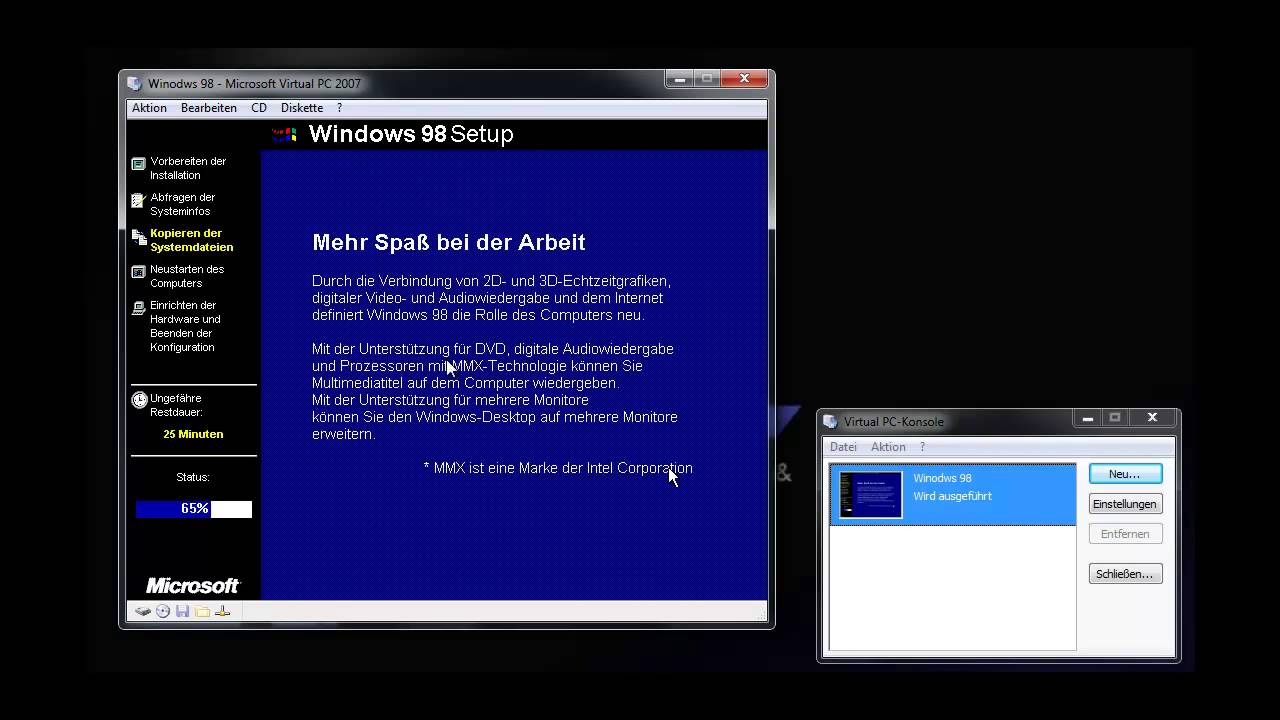
Task: Click the Kopieren der Systemdateien step icon
Action: pos(139,237)
